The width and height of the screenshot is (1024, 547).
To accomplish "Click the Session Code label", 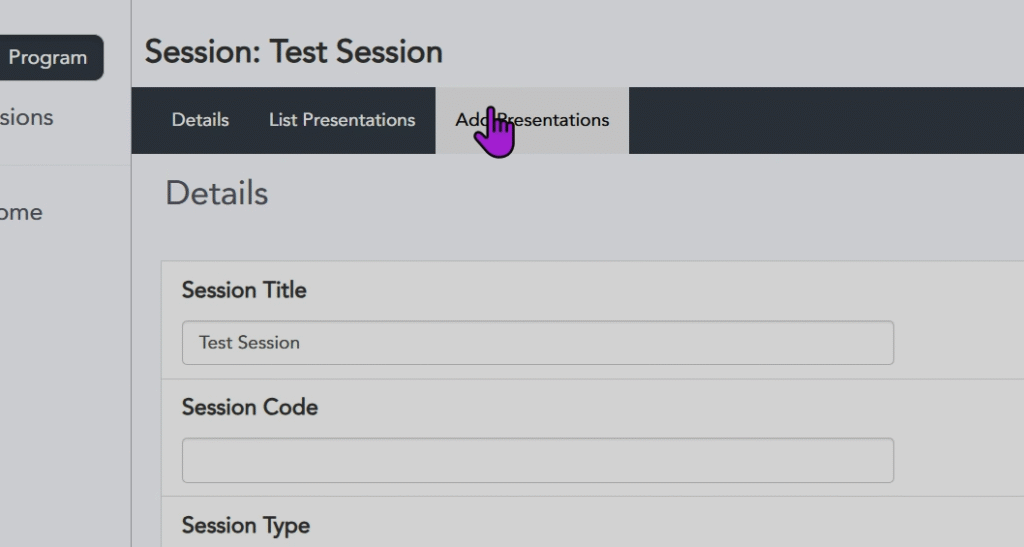I will (250, 407).
